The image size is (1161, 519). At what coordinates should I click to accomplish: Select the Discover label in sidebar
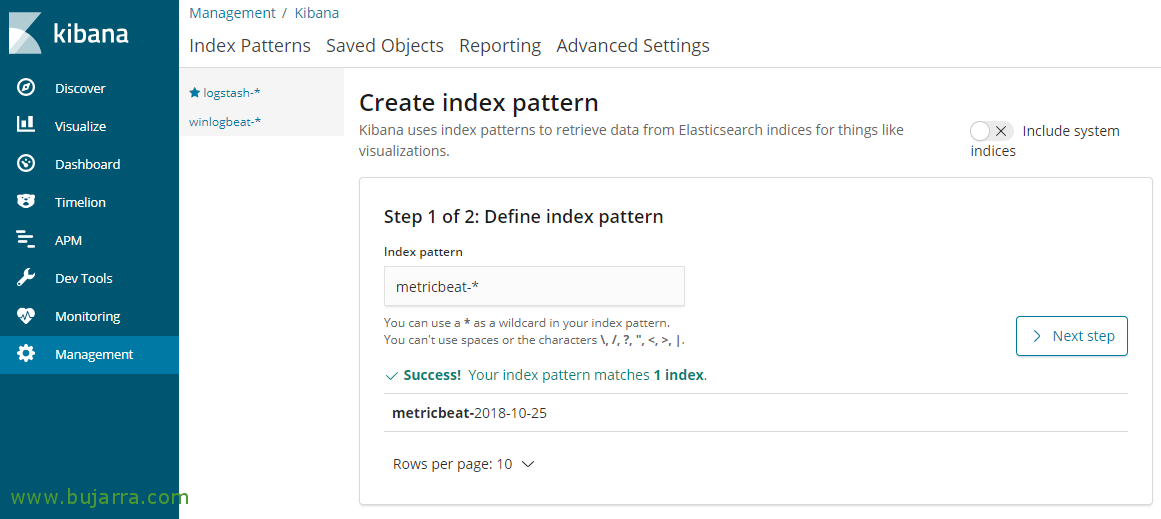80,88
